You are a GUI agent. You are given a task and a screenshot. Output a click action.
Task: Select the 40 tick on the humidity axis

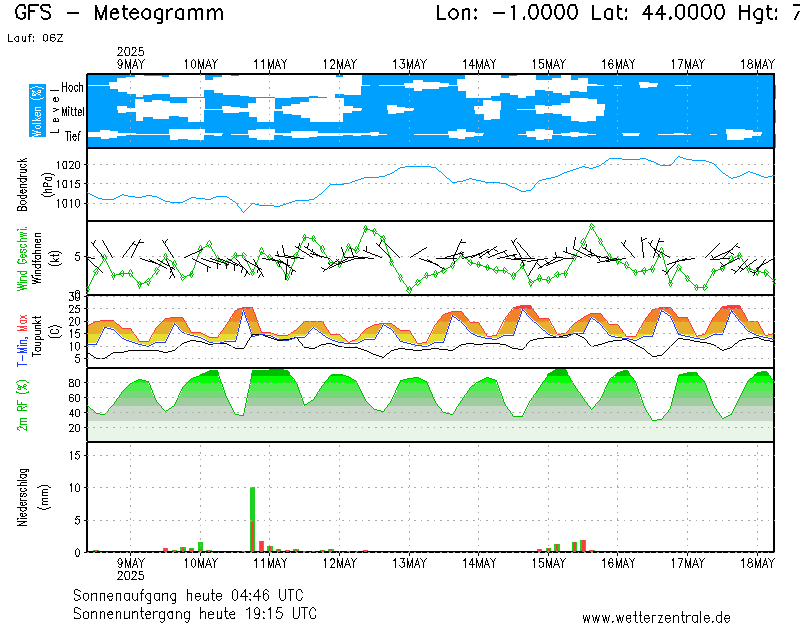click(x=74, y=413)
